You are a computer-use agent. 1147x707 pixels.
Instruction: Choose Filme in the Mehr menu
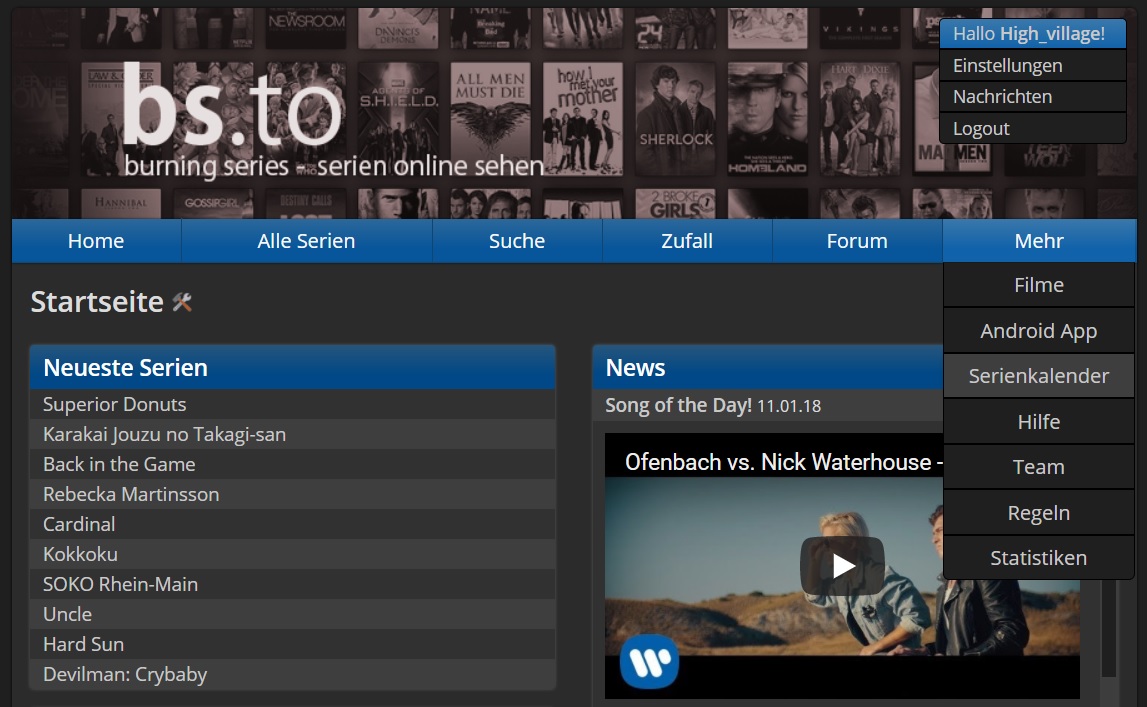[1038, 285]
